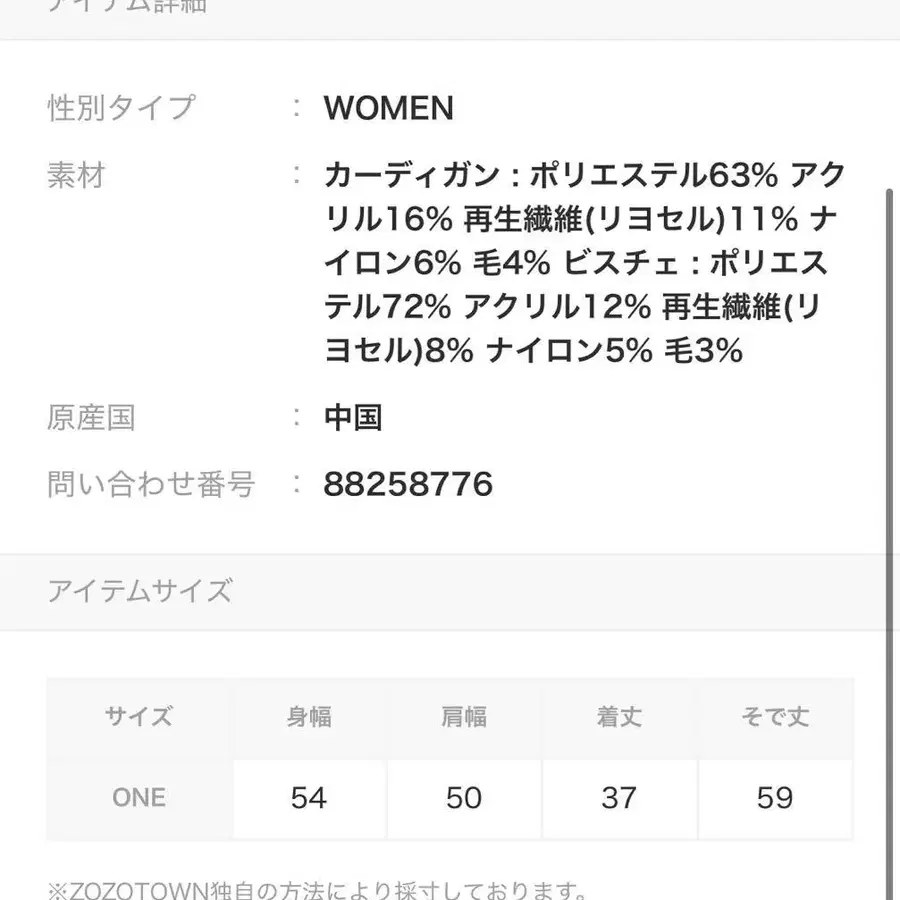Click the 問い合わせ番号 label
The width and height of the screenshot is (900, 900).
151,485
